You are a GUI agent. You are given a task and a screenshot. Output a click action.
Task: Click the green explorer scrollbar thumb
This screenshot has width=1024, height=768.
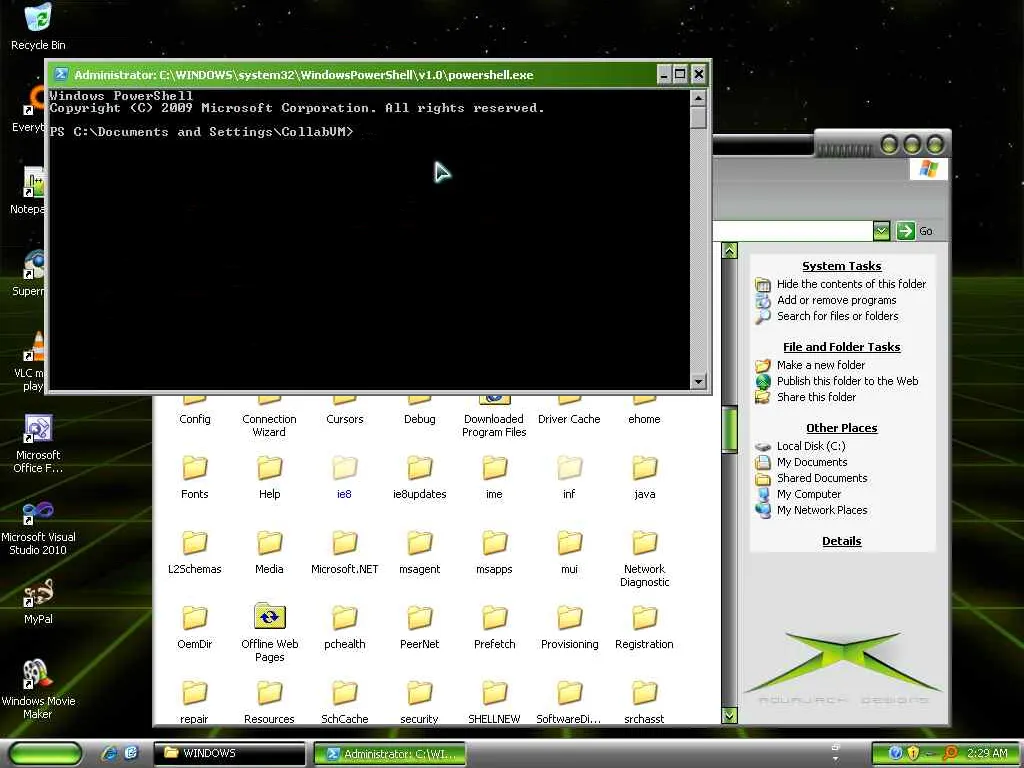click(729, 428)
